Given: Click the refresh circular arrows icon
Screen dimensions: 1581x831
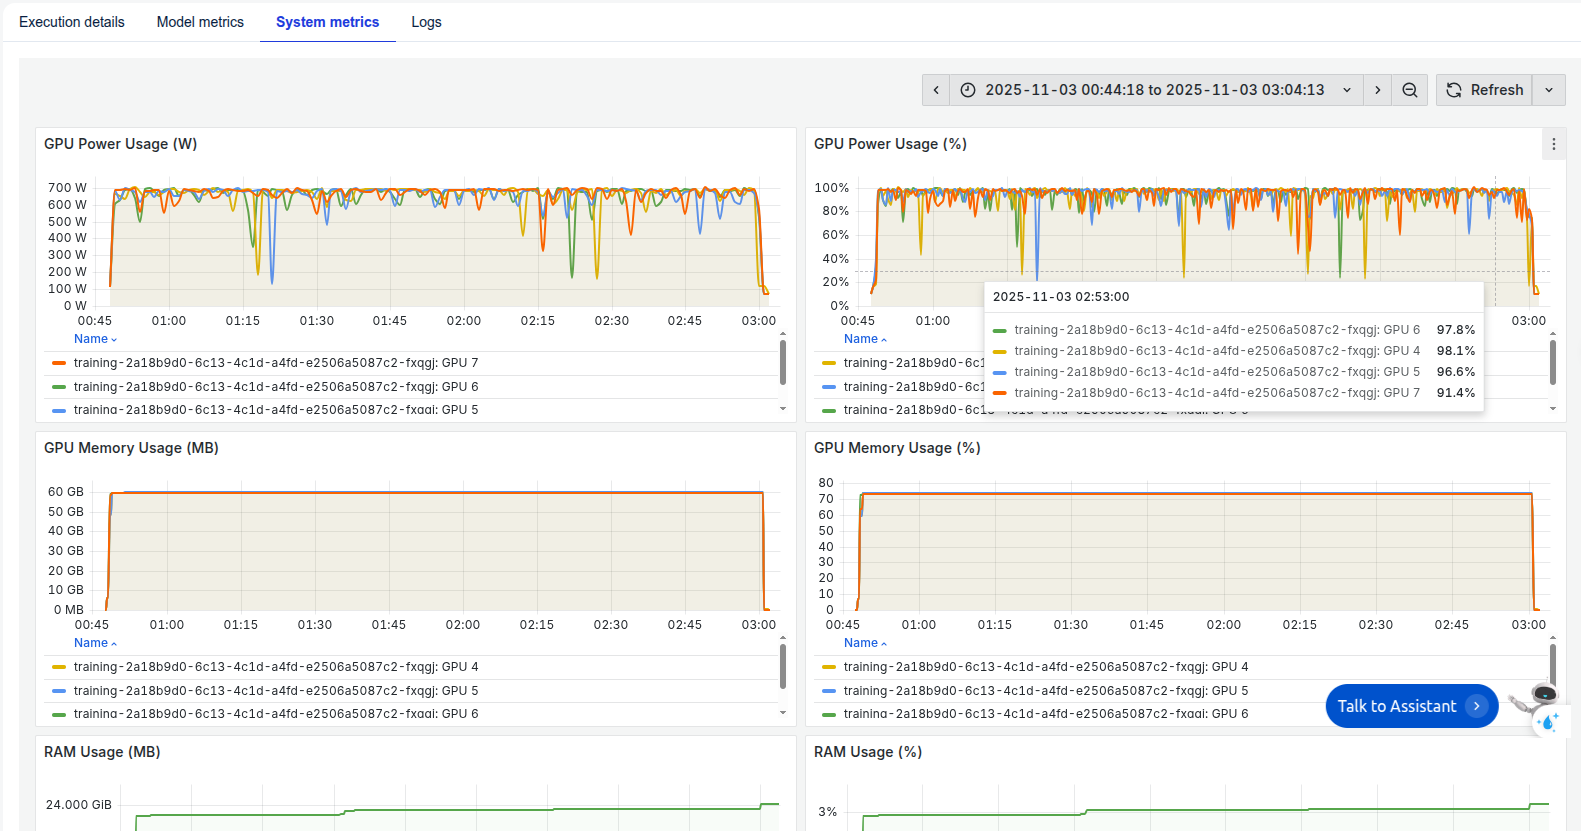Looking at the screenshot, I should pyautogui.click(x=1454, y=90).
